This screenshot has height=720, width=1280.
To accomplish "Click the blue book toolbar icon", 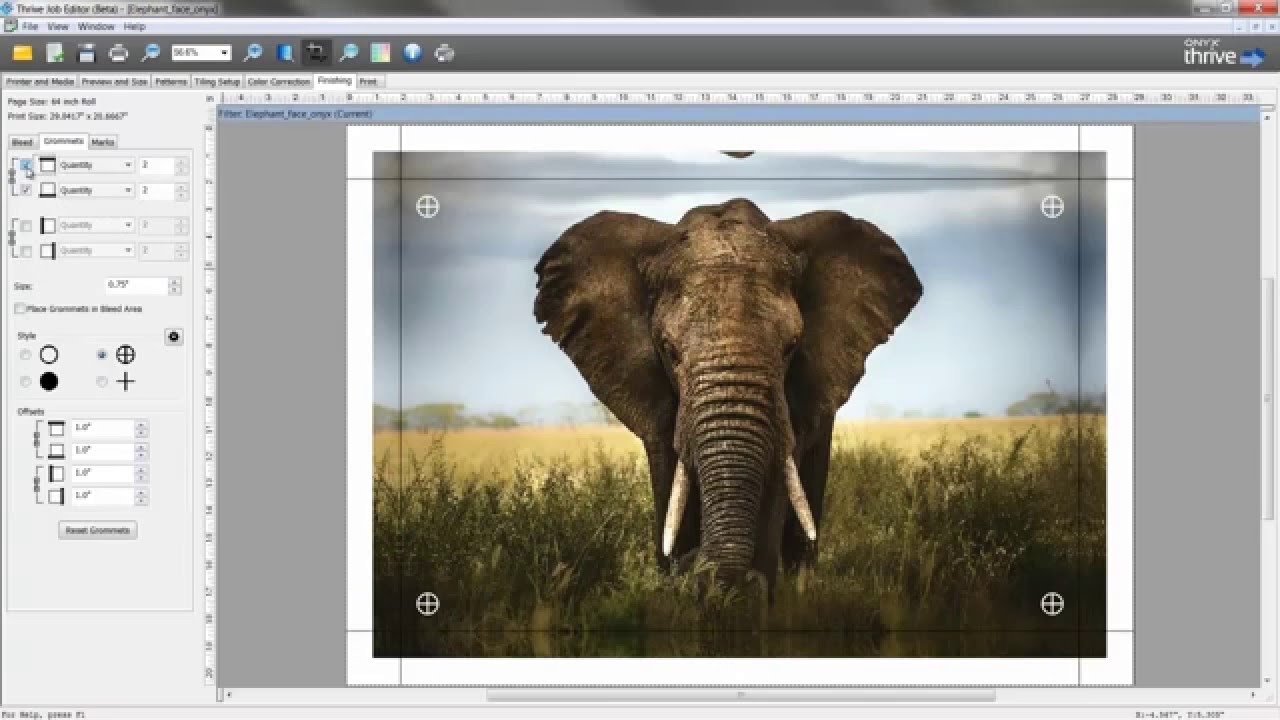I will [x=285, y=53].
